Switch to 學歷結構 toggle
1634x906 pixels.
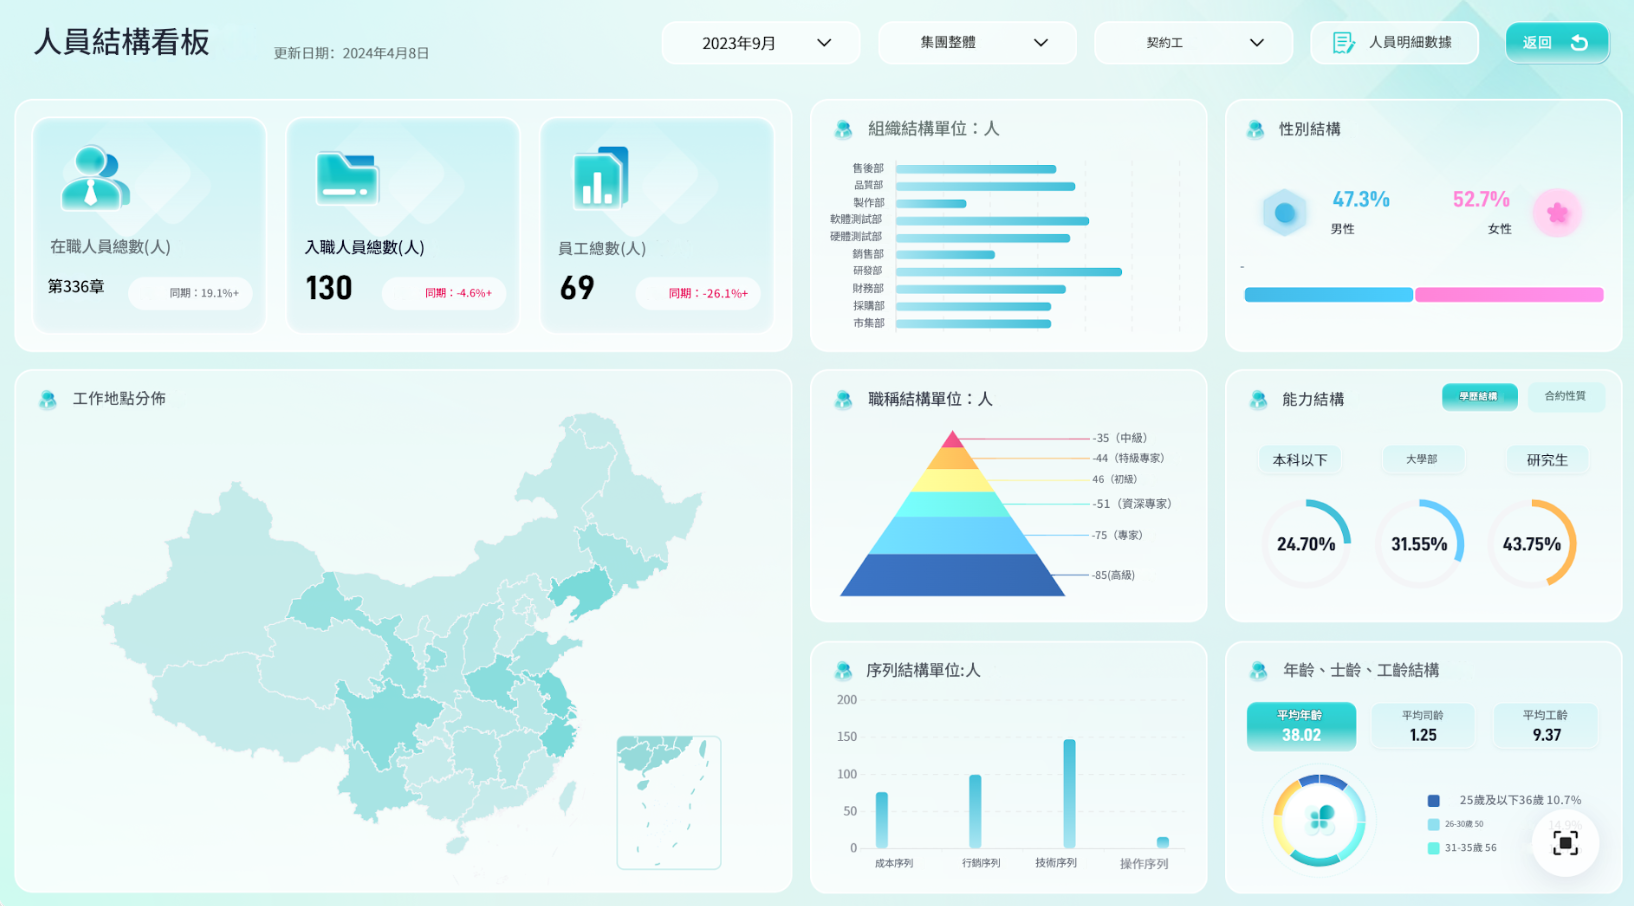click(1479, 397)
